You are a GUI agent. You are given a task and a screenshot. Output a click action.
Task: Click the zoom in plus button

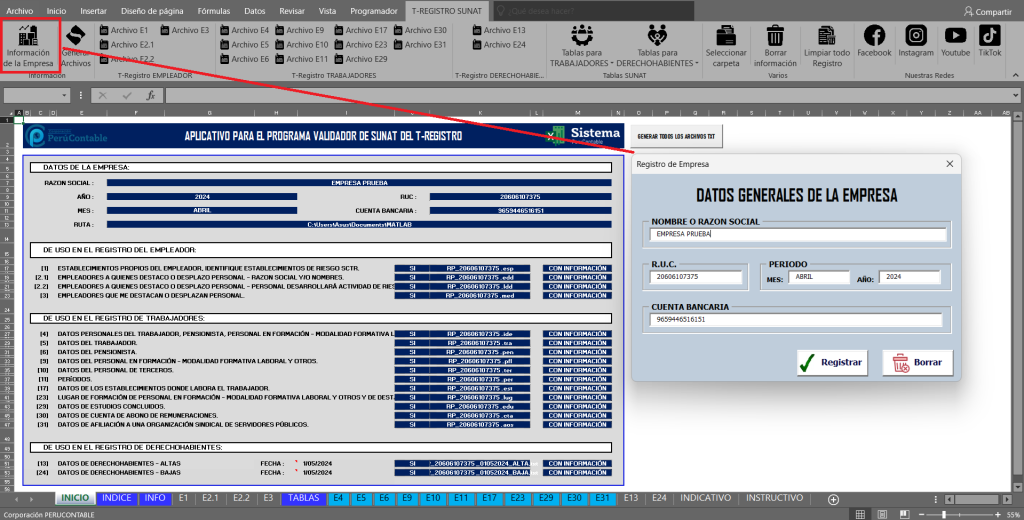pyautogui.click(x=997, y=515)
